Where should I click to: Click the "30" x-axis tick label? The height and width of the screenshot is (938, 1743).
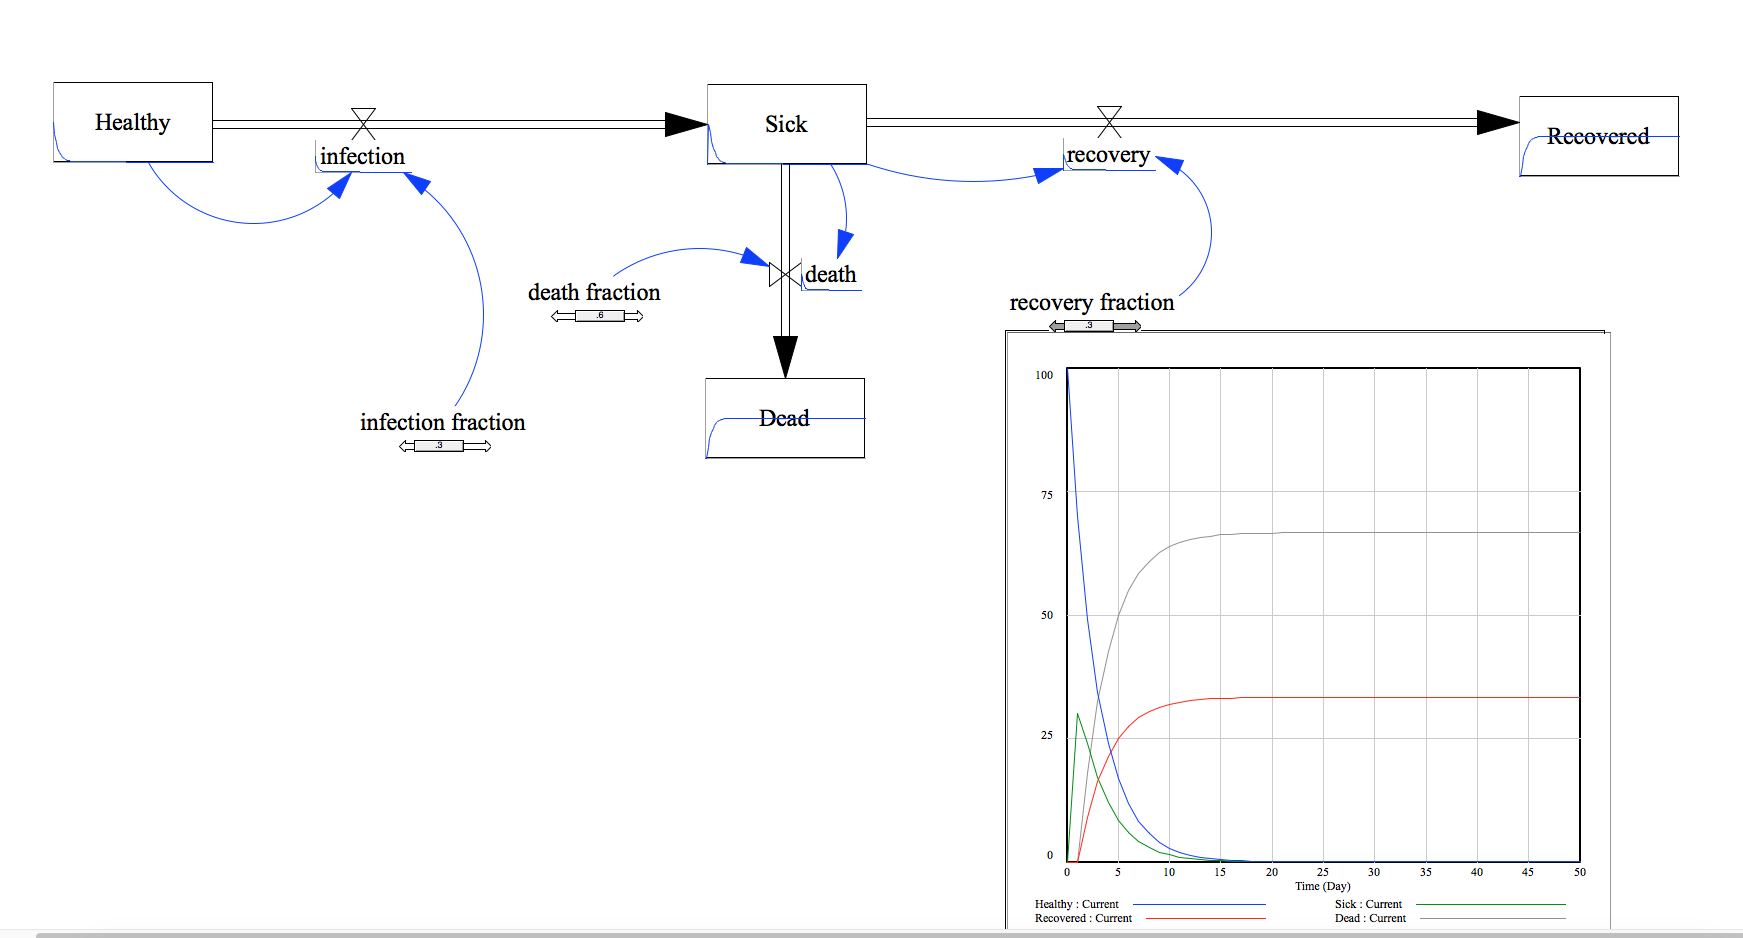pos(1374,872)
